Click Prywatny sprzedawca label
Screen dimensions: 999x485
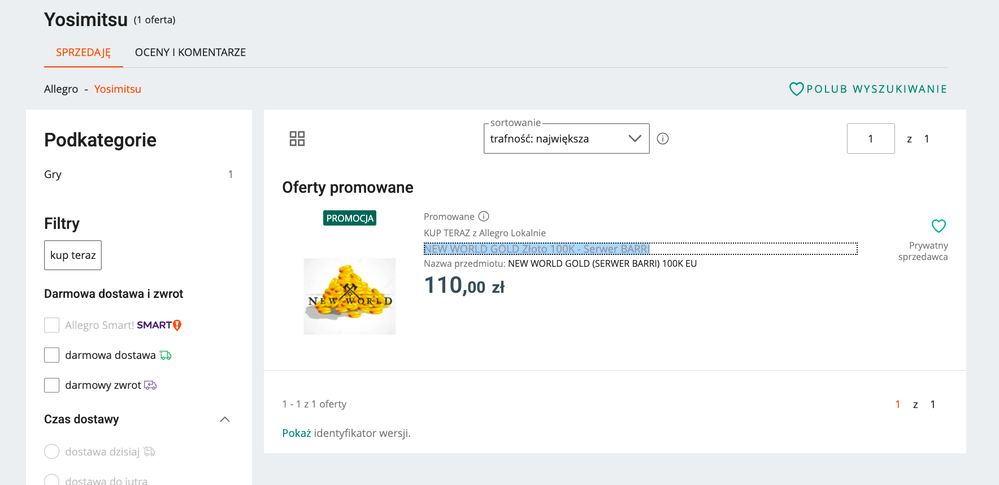pos(923,251)
